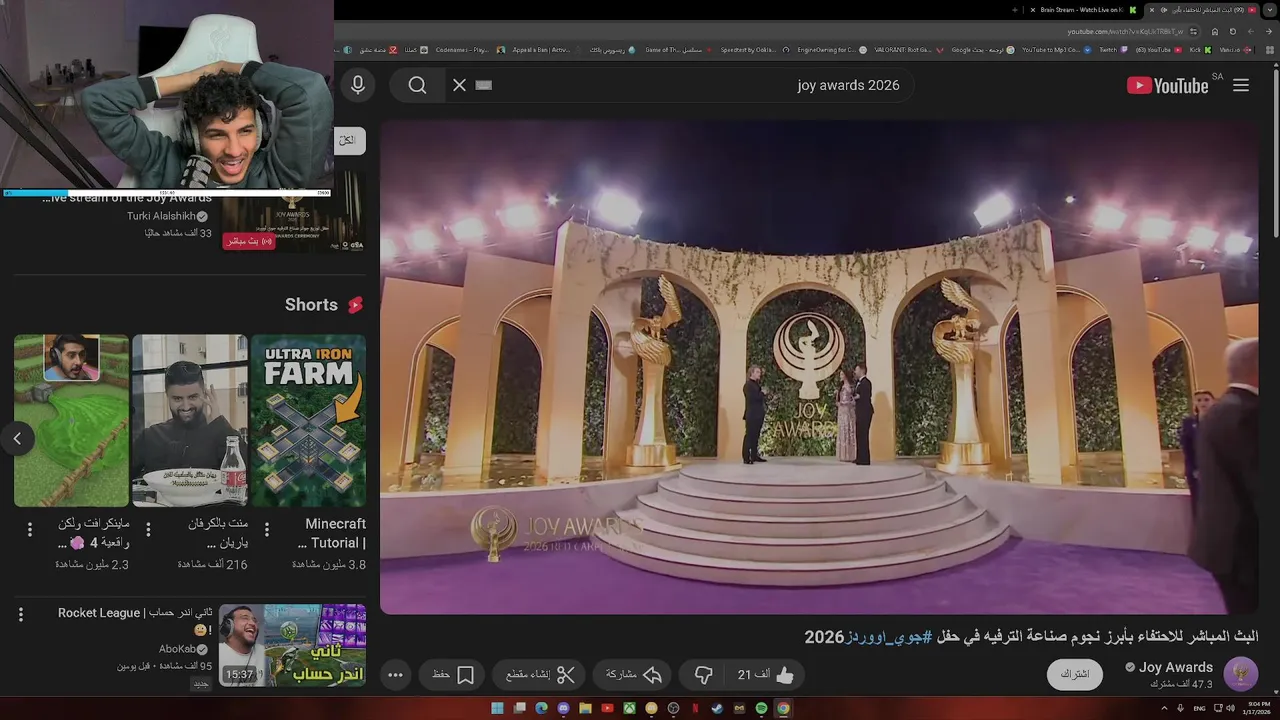Save the video with حفظ button
The width and height of the screenshot is (1280, 720).
(453, 675)
